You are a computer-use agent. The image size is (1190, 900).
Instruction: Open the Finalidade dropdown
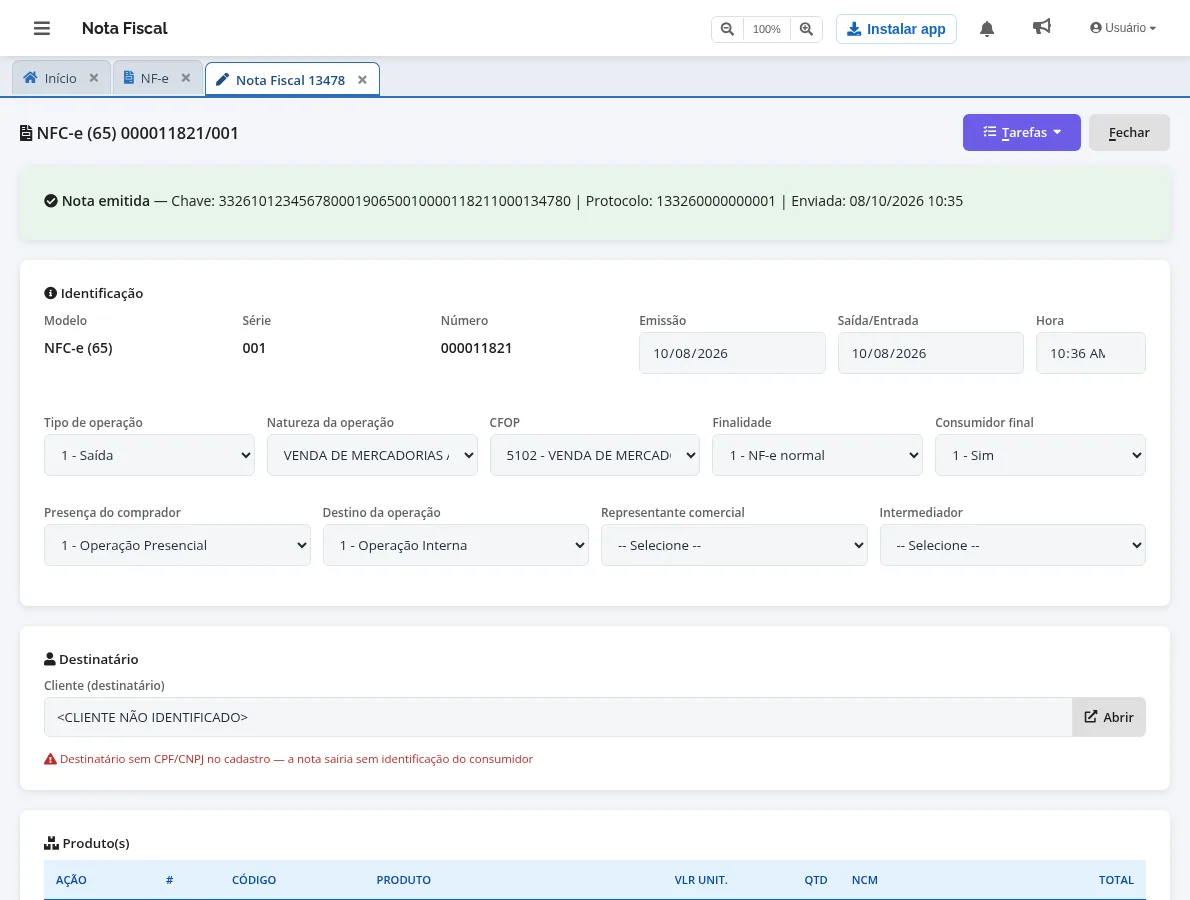[x=817, y=455]
